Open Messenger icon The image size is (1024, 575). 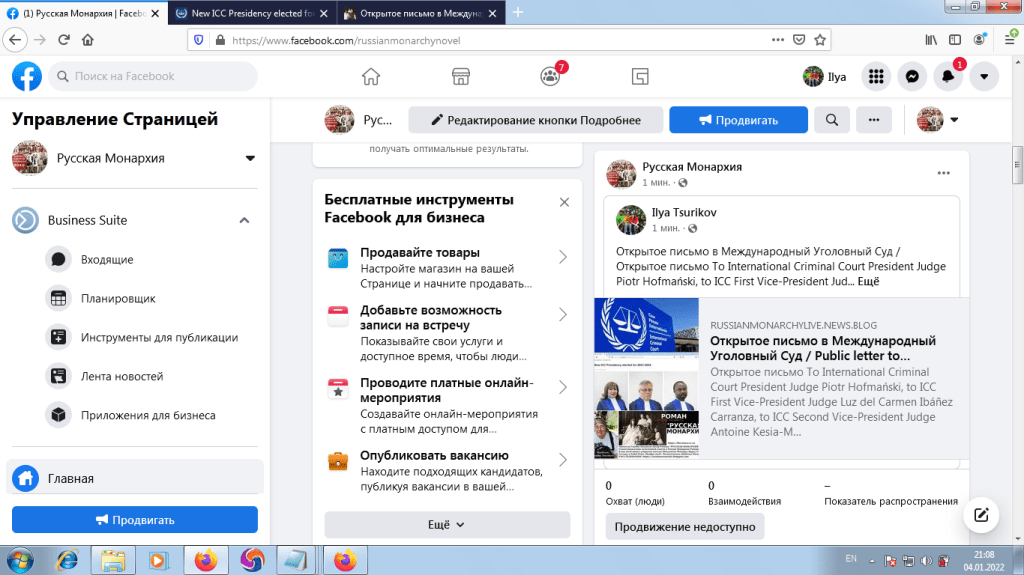click(x=912, y=76)
